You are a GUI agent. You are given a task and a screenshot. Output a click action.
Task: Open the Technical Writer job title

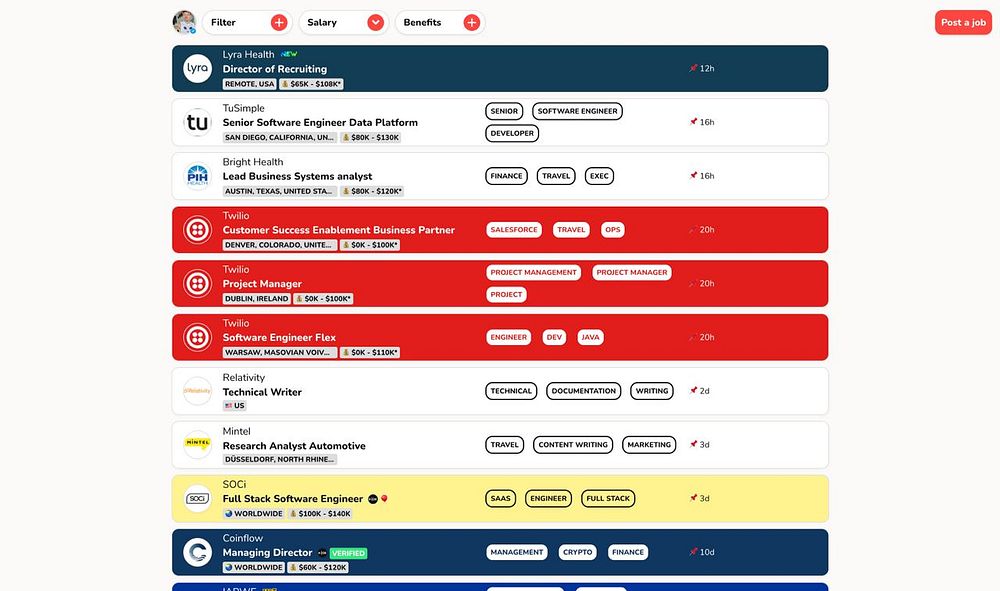coord(262,392)
